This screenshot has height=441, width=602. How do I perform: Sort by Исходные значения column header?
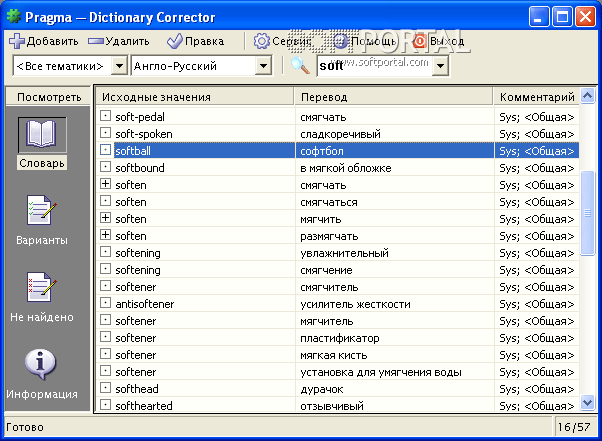click(195, 97)
